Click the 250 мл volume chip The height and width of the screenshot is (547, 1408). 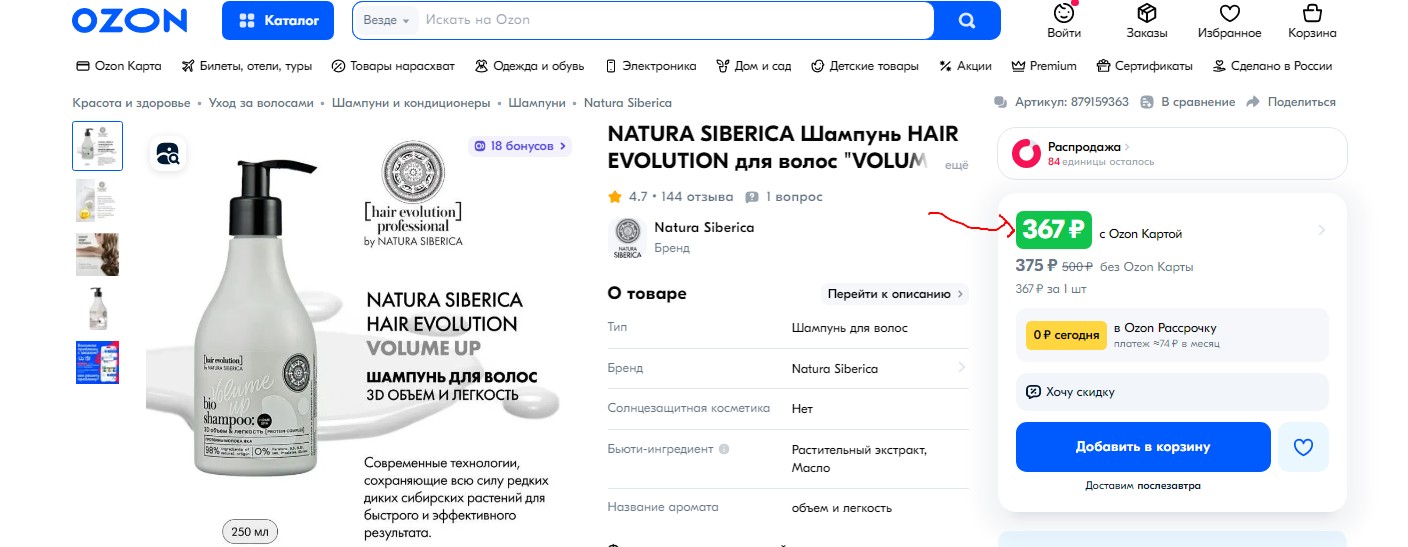249,532
